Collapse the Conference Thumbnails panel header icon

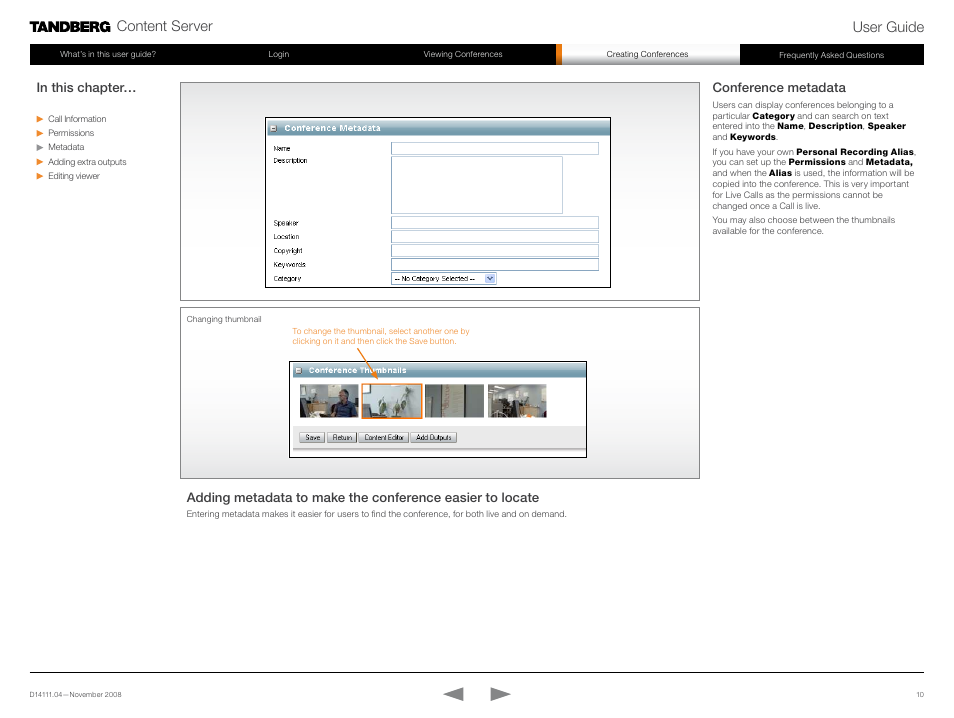click(x=298, y=371)
